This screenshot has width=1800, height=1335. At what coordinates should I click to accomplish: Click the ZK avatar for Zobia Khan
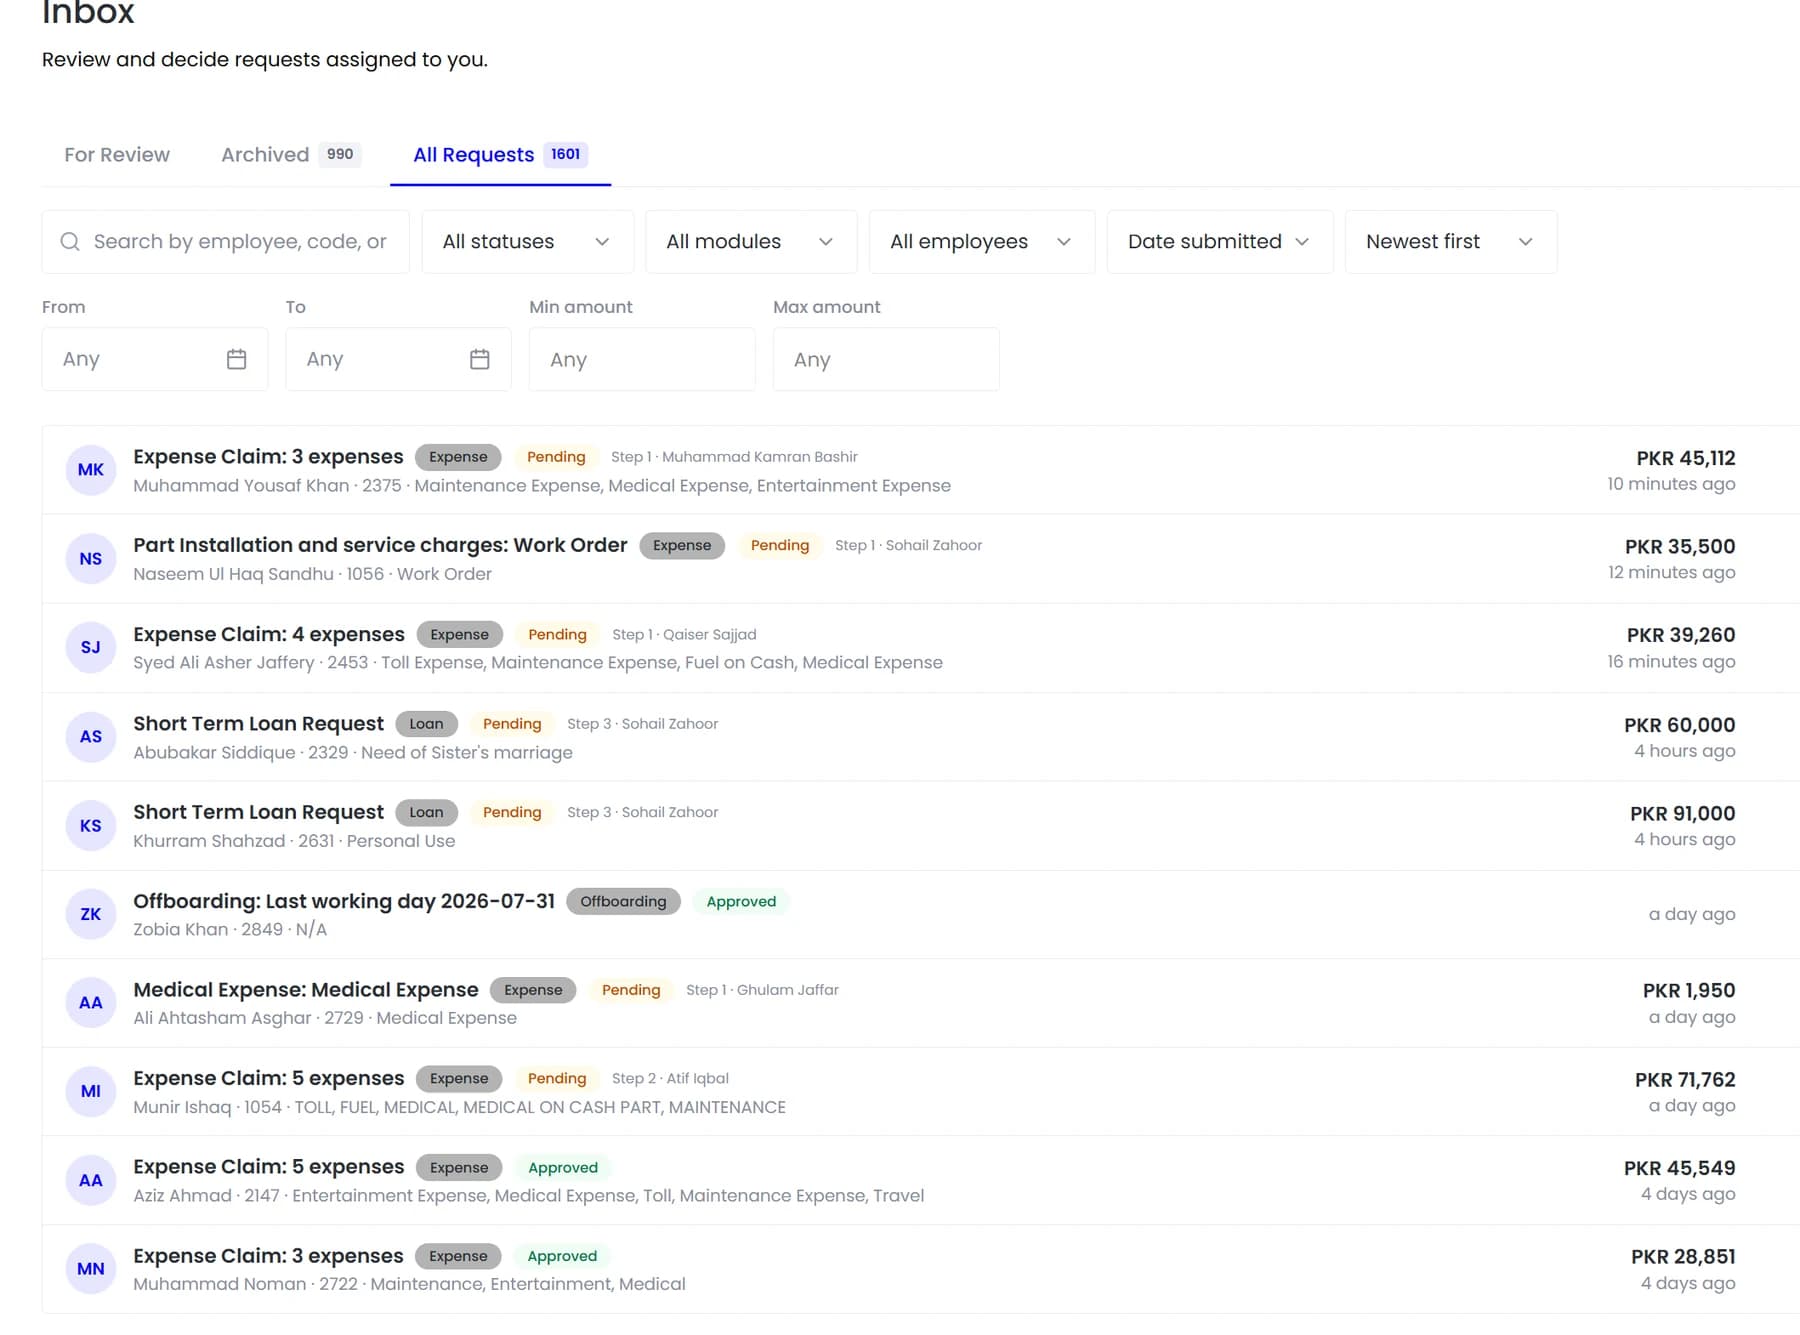click(x=91, y=914)
